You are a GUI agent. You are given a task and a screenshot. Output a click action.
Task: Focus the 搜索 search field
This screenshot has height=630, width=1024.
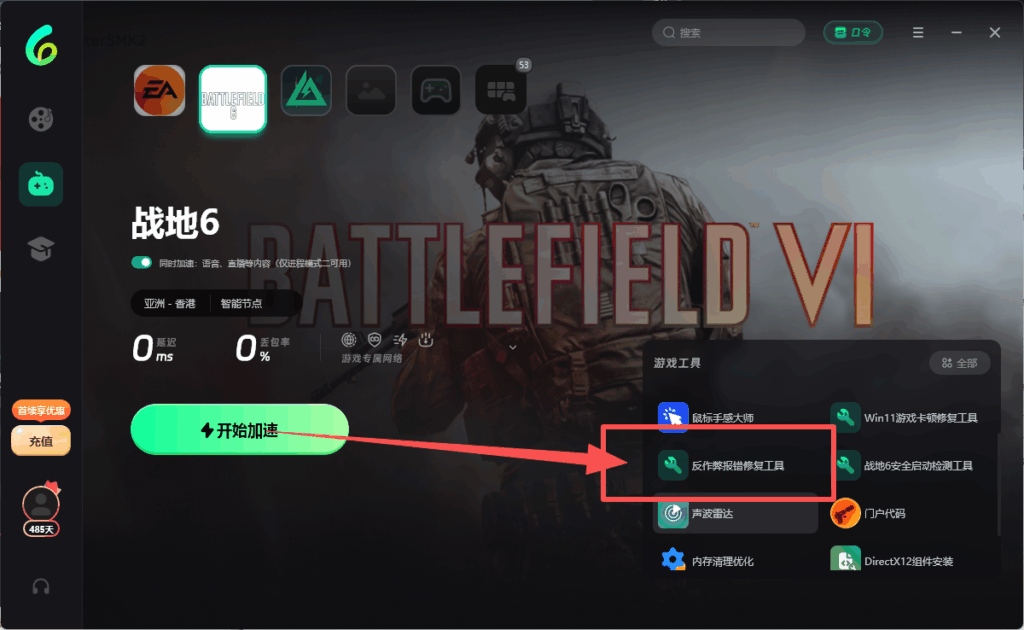pos(728,33)
